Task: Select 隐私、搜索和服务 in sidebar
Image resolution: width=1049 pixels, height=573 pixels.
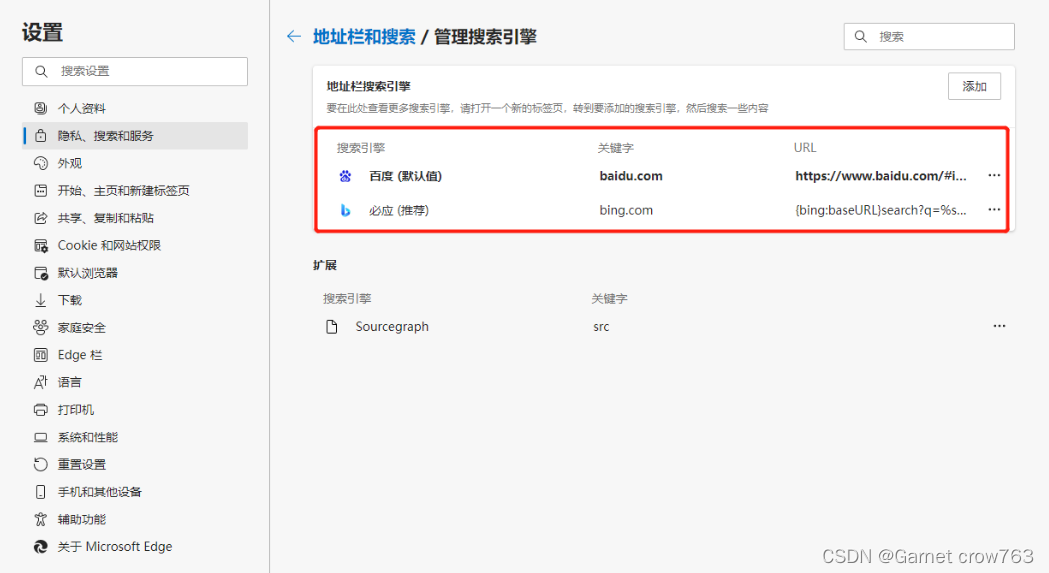Action: click(135, 136)
